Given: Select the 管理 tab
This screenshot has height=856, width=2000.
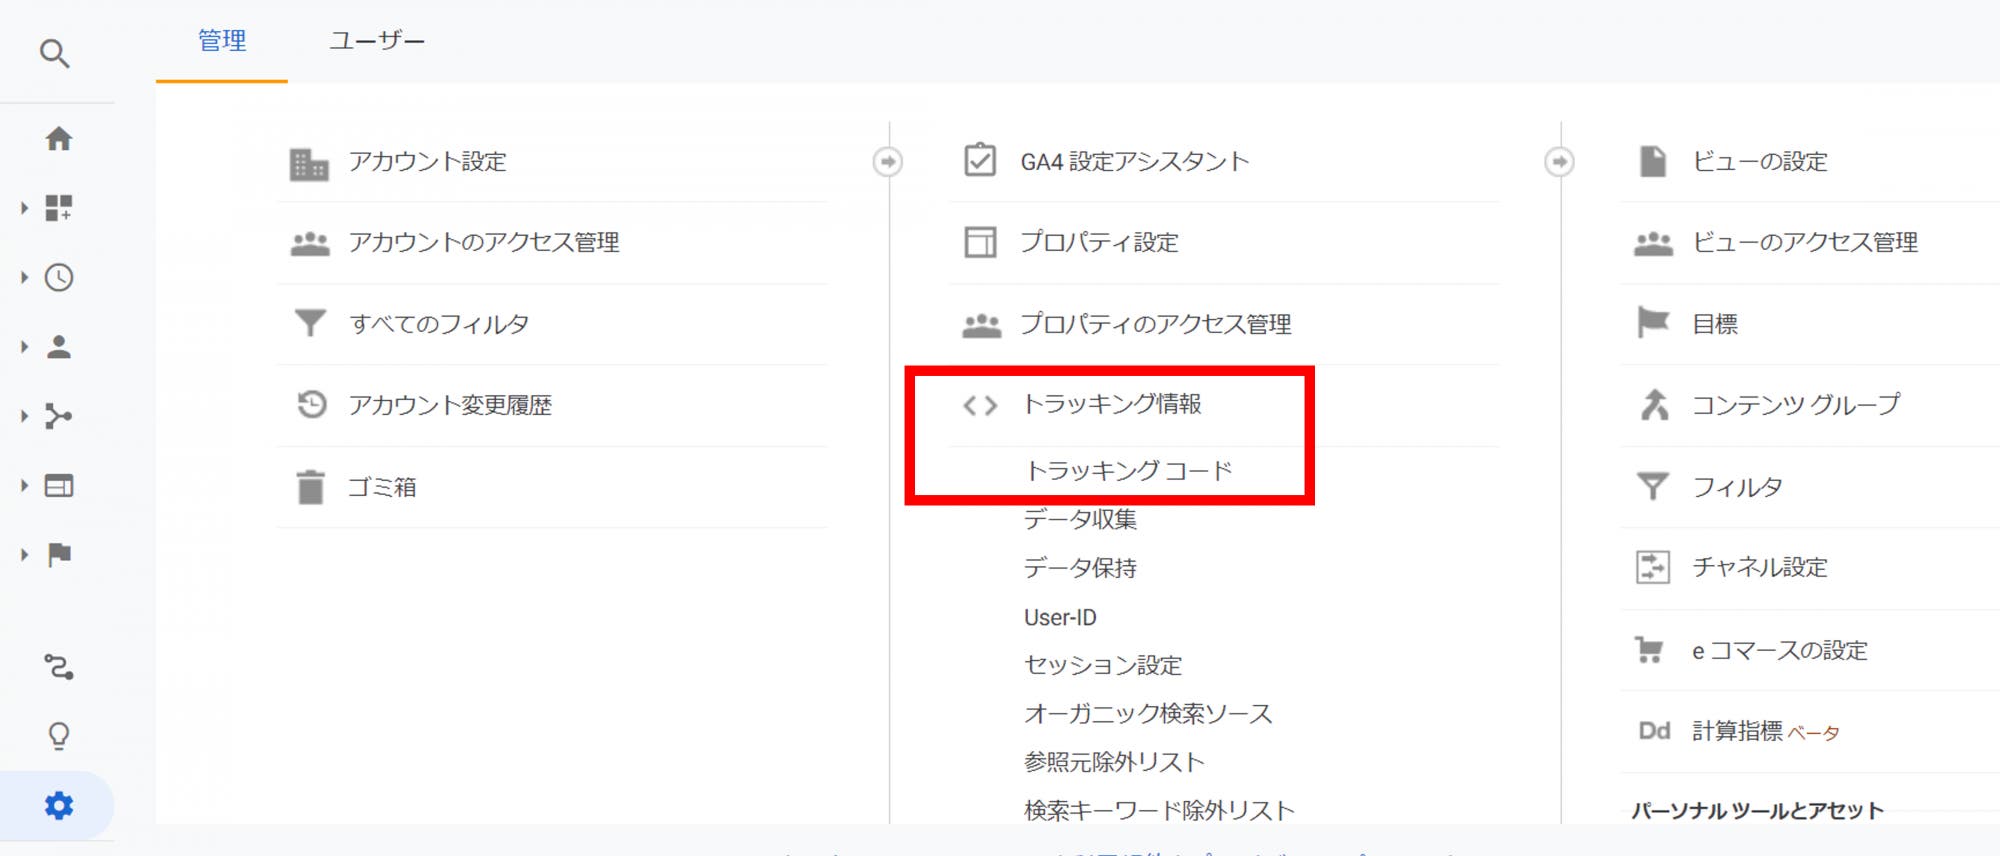Looking at the screenshot, I should (222, 41).
